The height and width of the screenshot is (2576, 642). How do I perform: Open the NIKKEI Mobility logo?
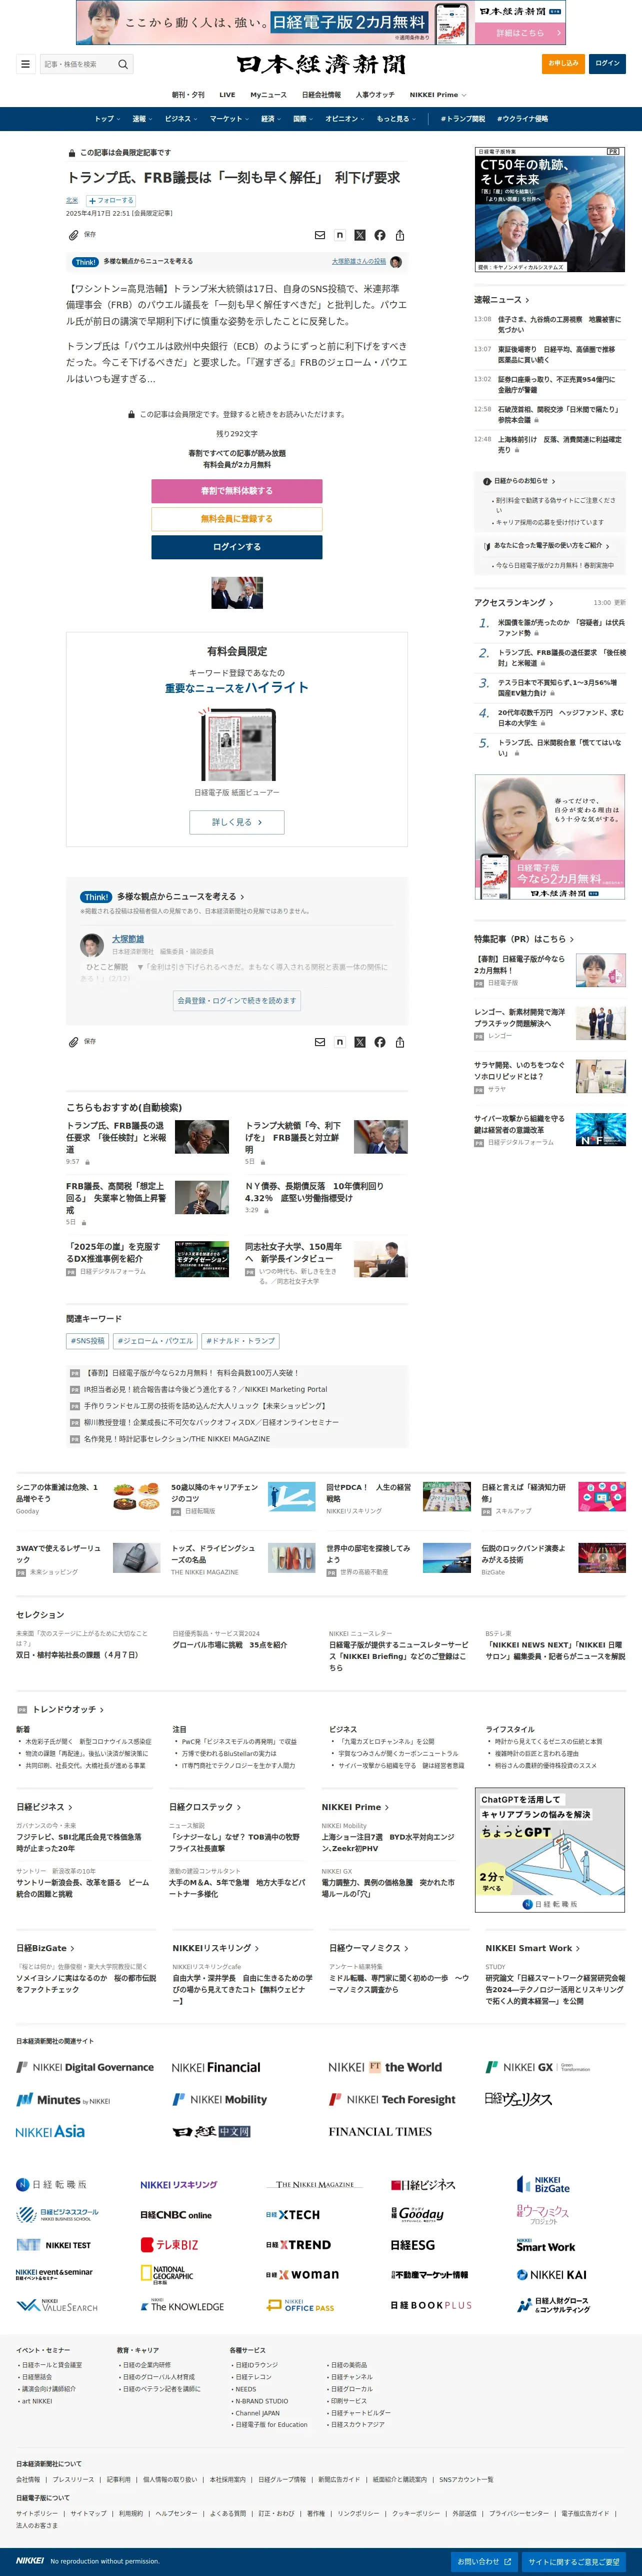tap(220, 2099)
